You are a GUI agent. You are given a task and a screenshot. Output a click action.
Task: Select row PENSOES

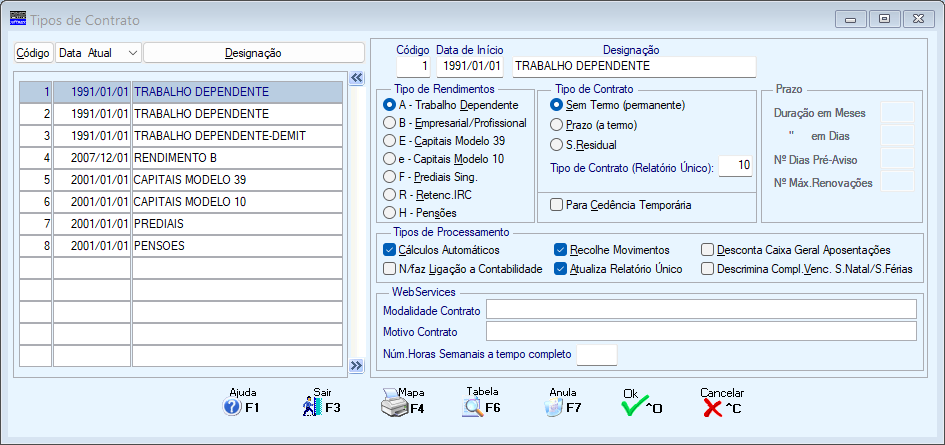(181, 246)
